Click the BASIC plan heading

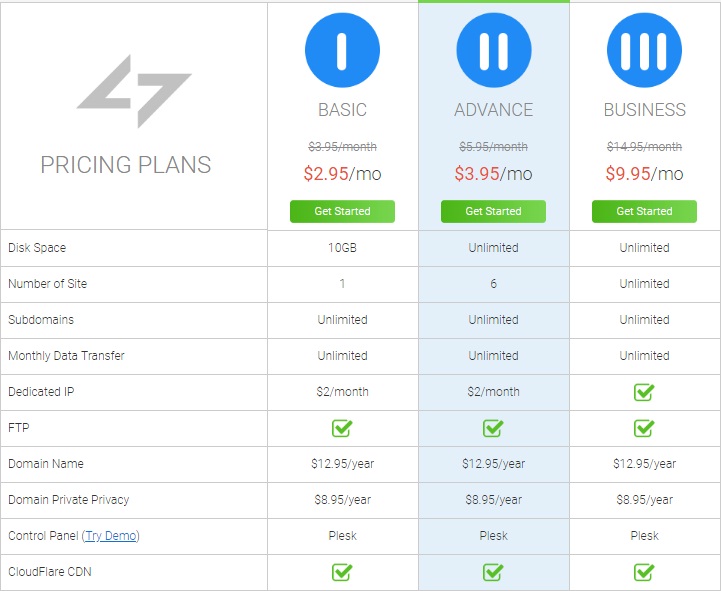(x=342, y=110)
